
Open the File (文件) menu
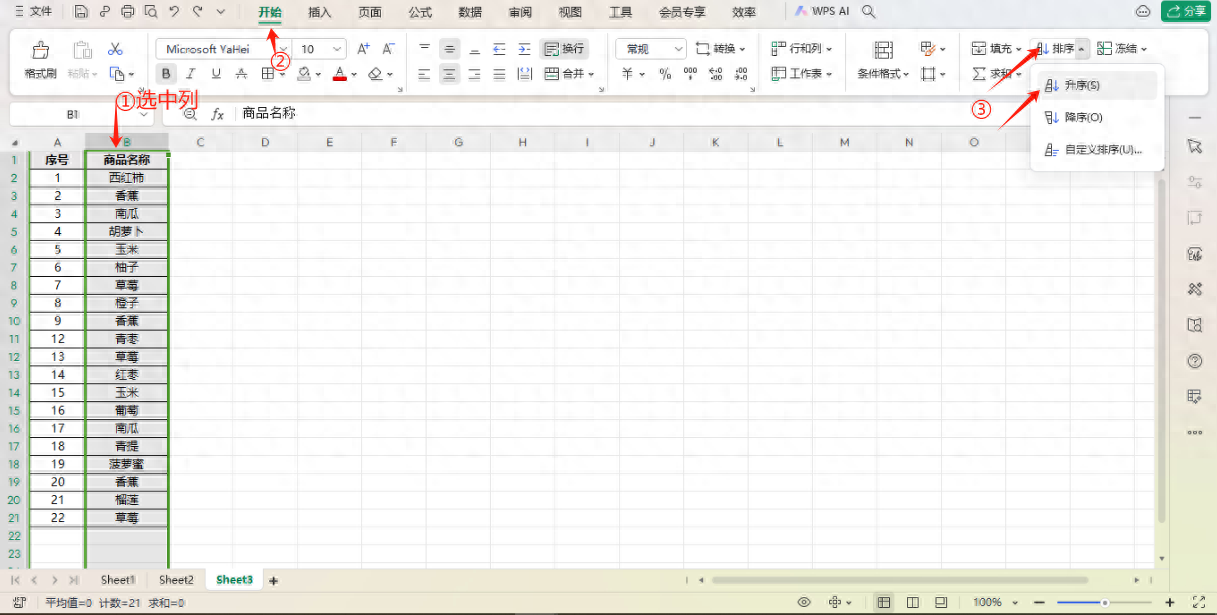[33, 12]
